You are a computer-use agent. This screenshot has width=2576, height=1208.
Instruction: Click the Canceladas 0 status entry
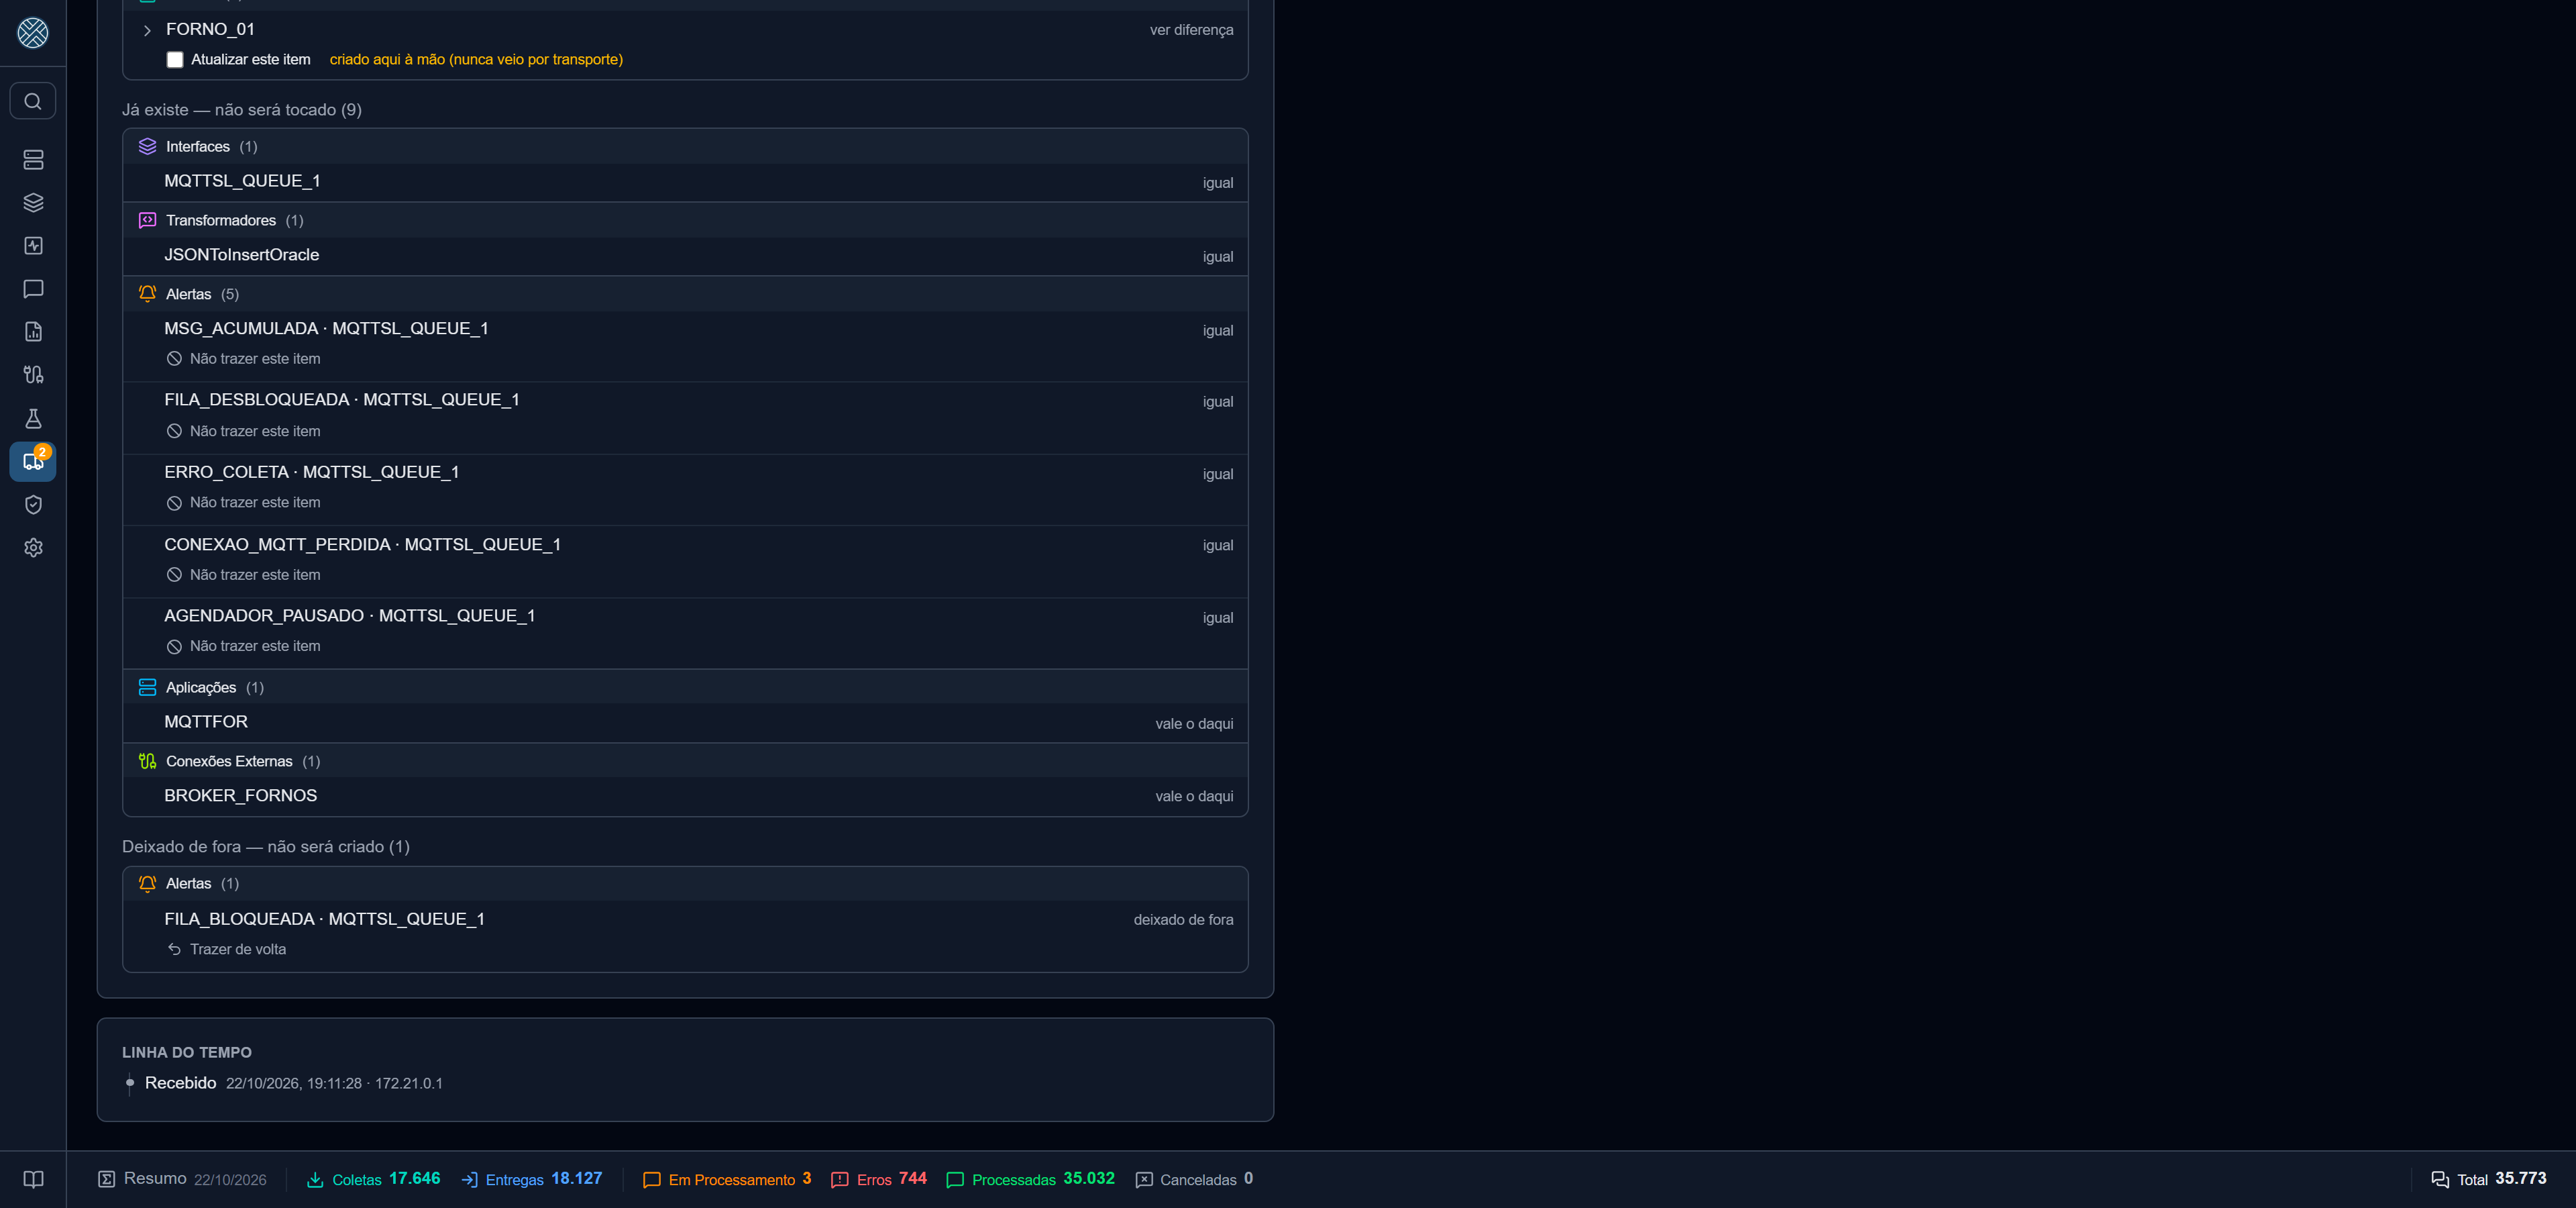click(x=1195, y=1180)
